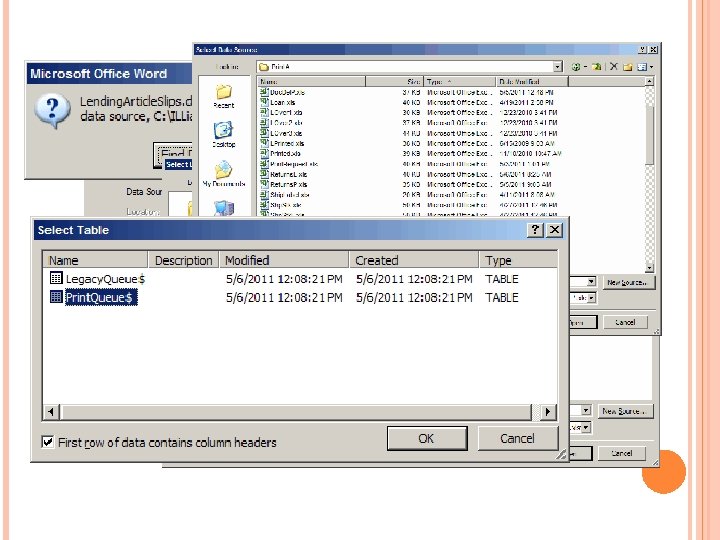Image resolution: width=720 pixels, height=540 pixels.
Task: Open the Look in folder dropdown
Action: pos(410,67)
